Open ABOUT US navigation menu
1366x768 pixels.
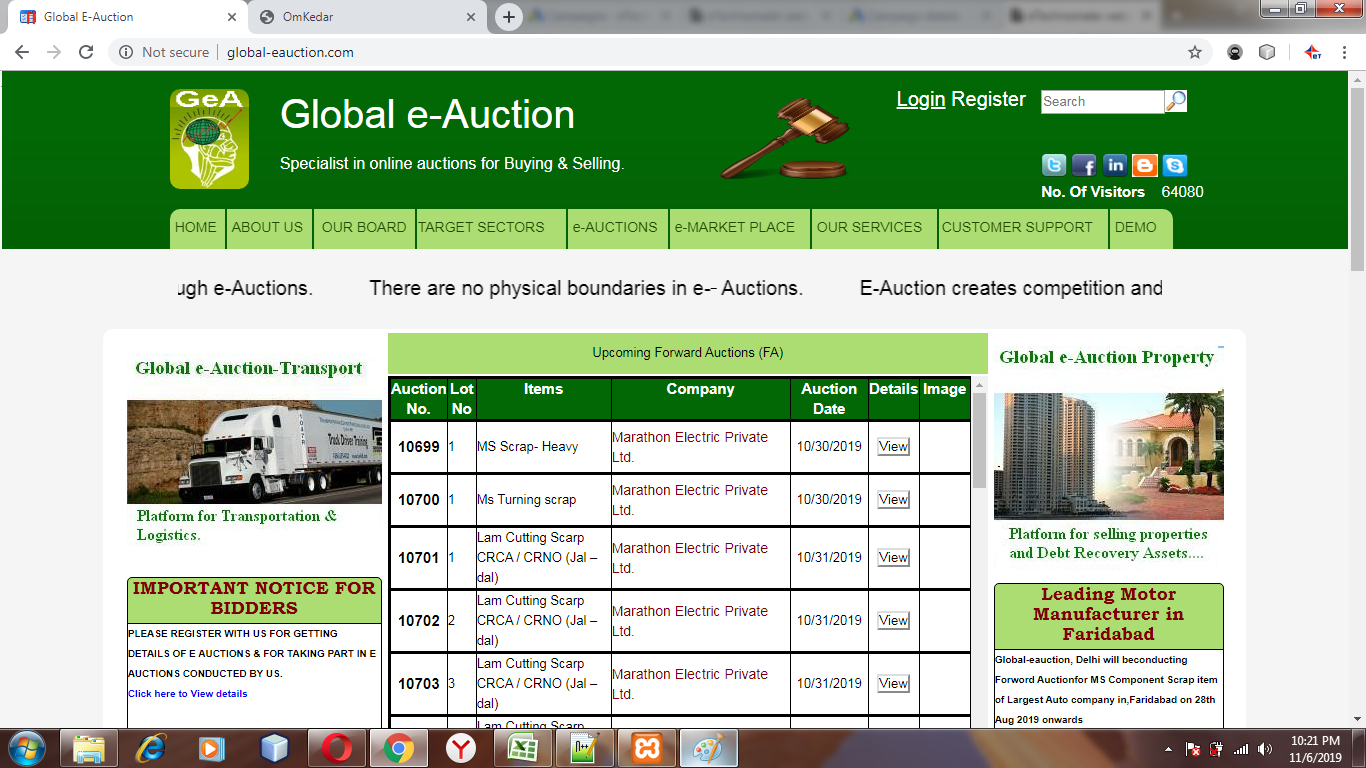(268, 228)
